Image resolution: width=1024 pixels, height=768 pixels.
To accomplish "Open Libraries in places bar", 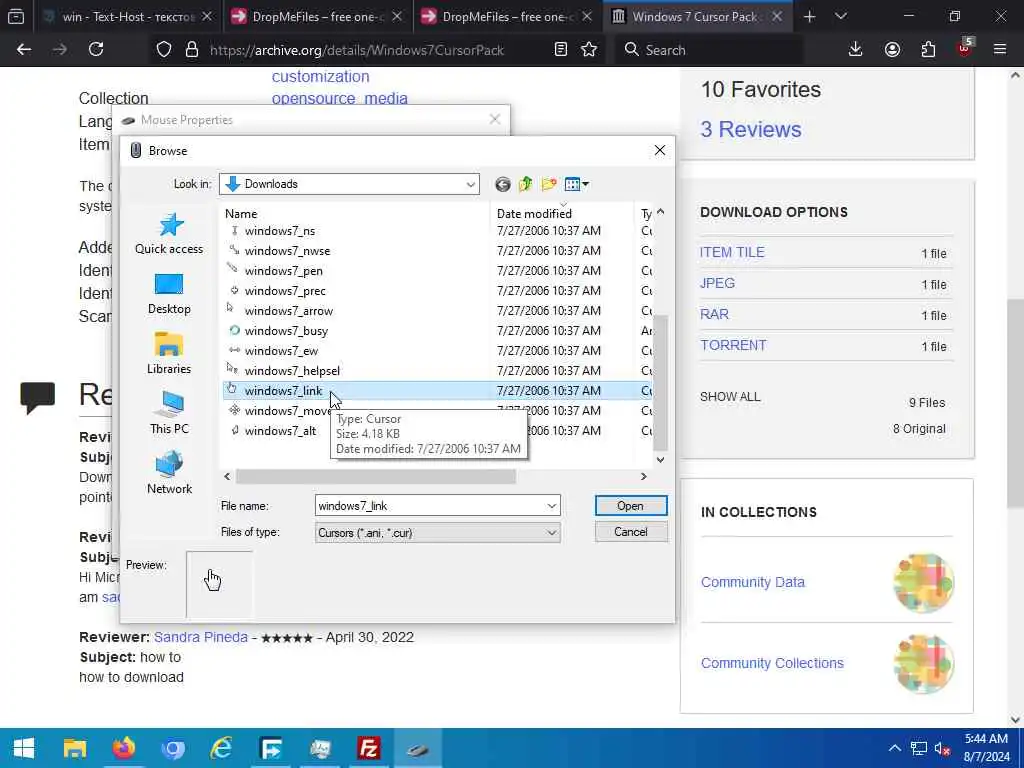I will click(x=169, y=354).
